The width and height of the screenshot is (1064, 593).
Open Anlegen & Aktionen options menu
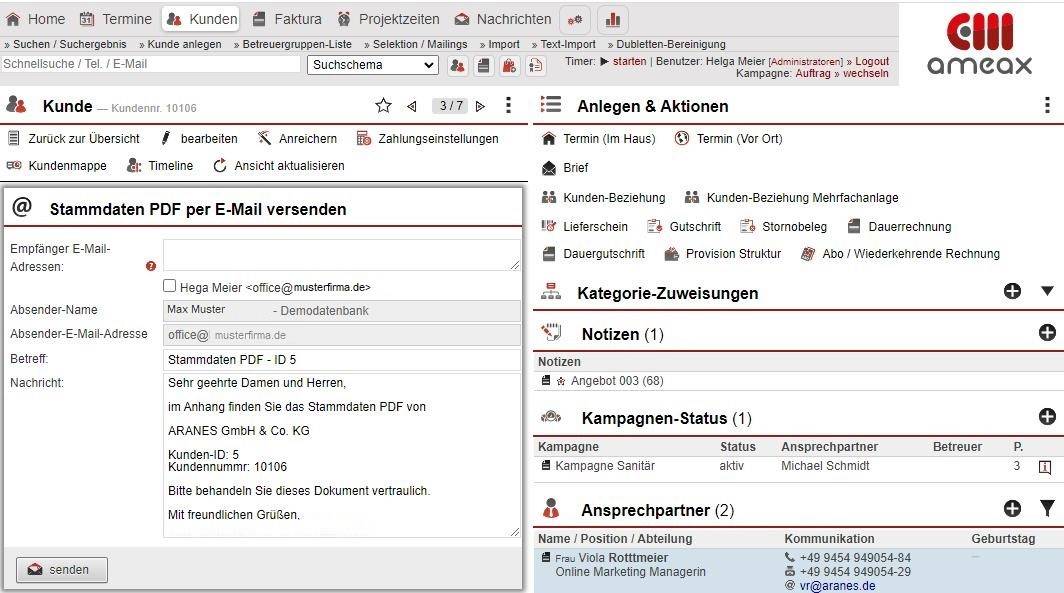1047,106
